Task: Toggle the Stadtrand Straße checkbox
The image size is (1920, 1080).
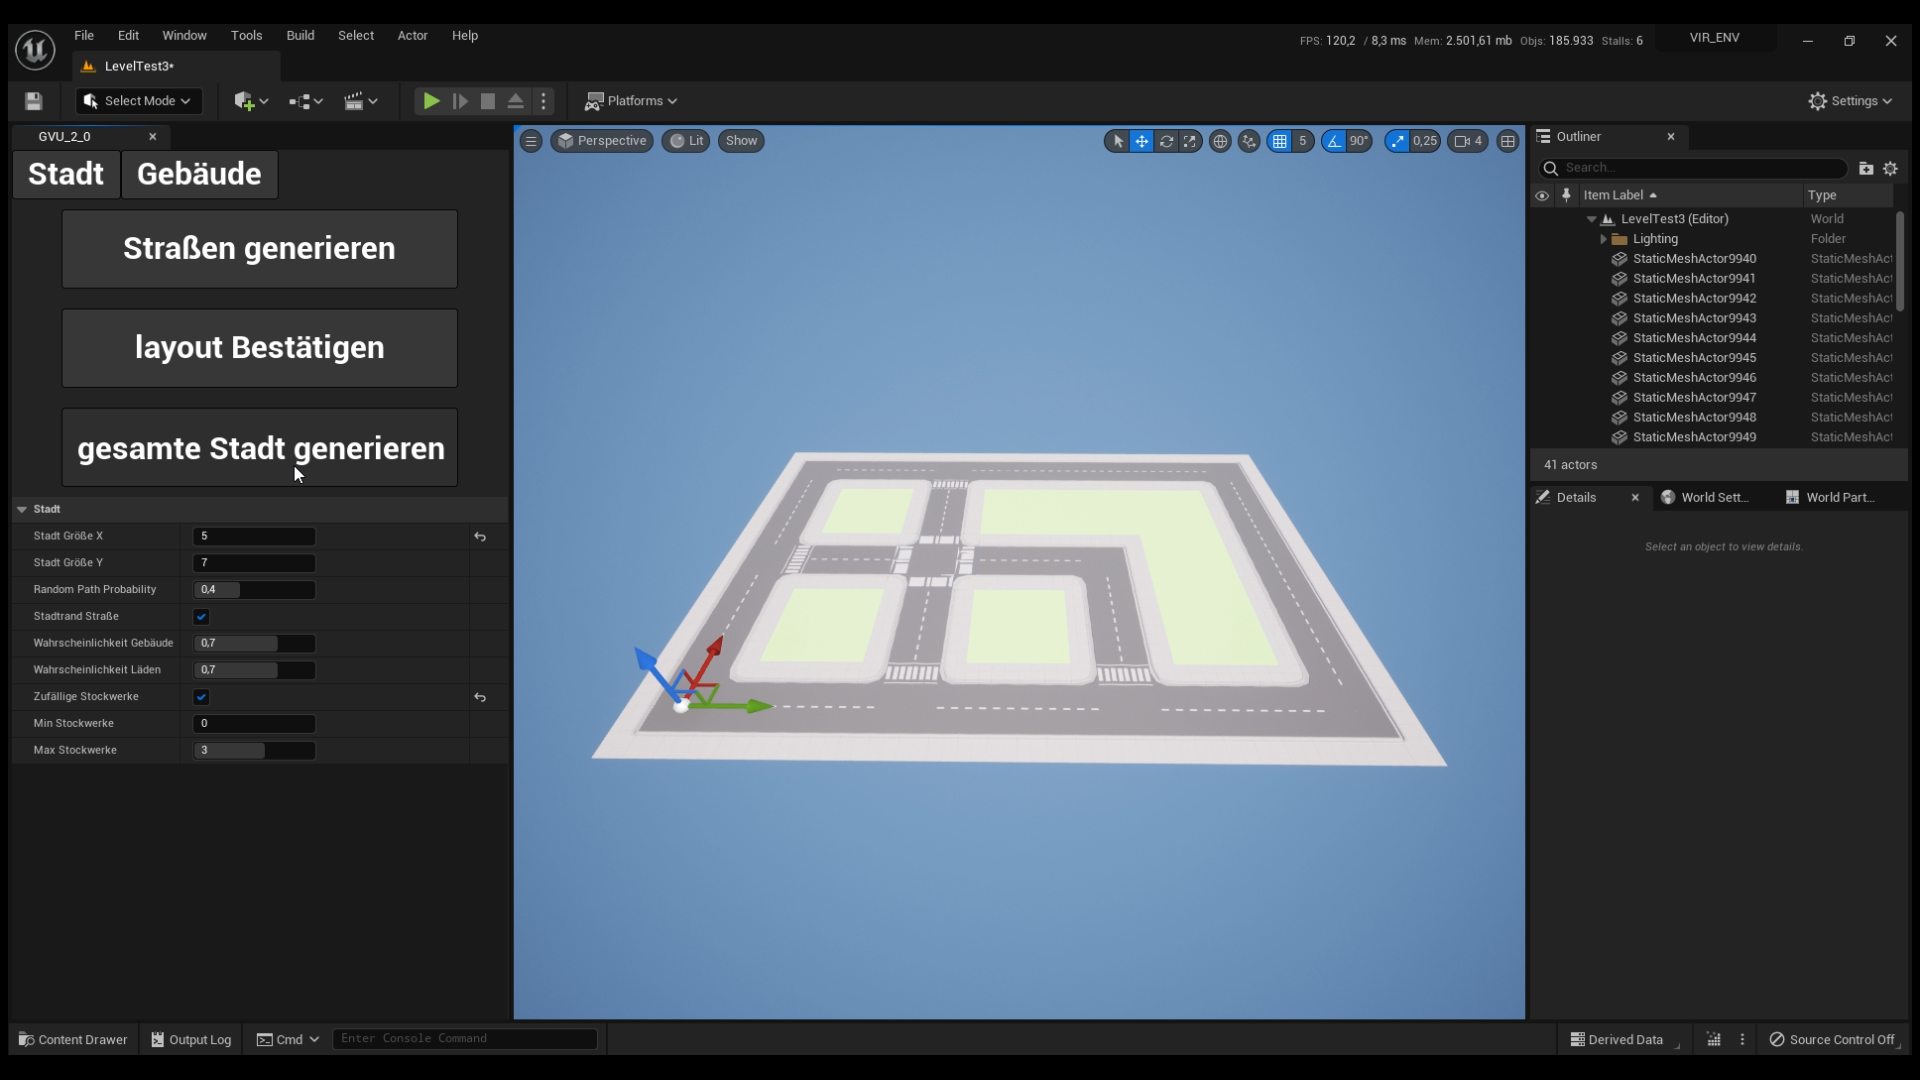Action: click(201, 617)
